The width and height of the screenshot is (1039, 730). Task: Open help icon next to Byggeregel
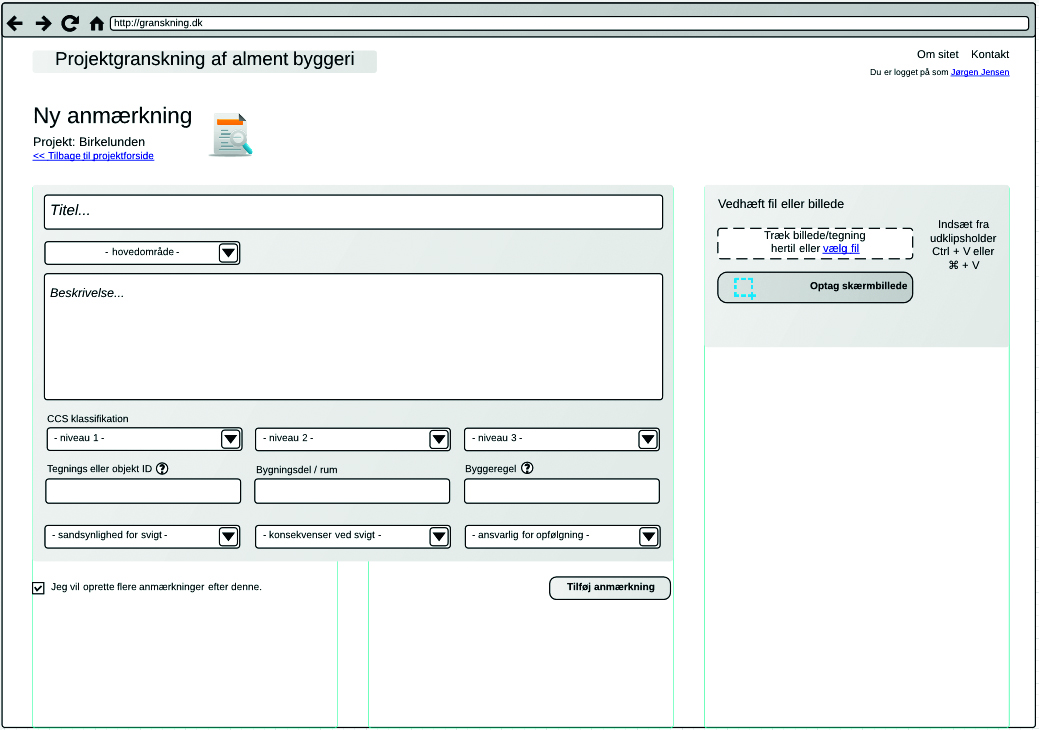pos(527,468)
